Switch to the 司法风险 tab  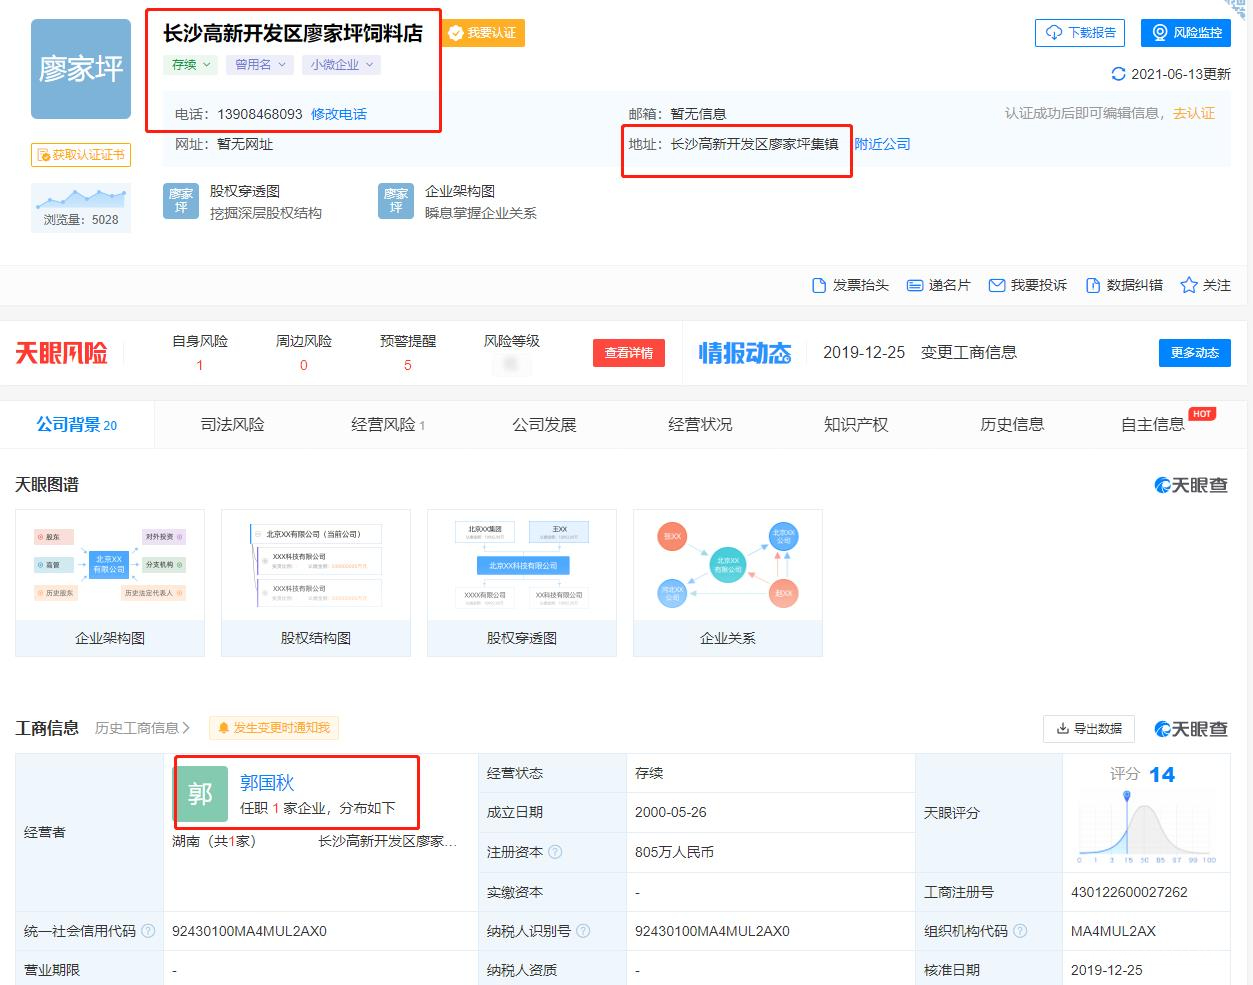click(232, 425)
